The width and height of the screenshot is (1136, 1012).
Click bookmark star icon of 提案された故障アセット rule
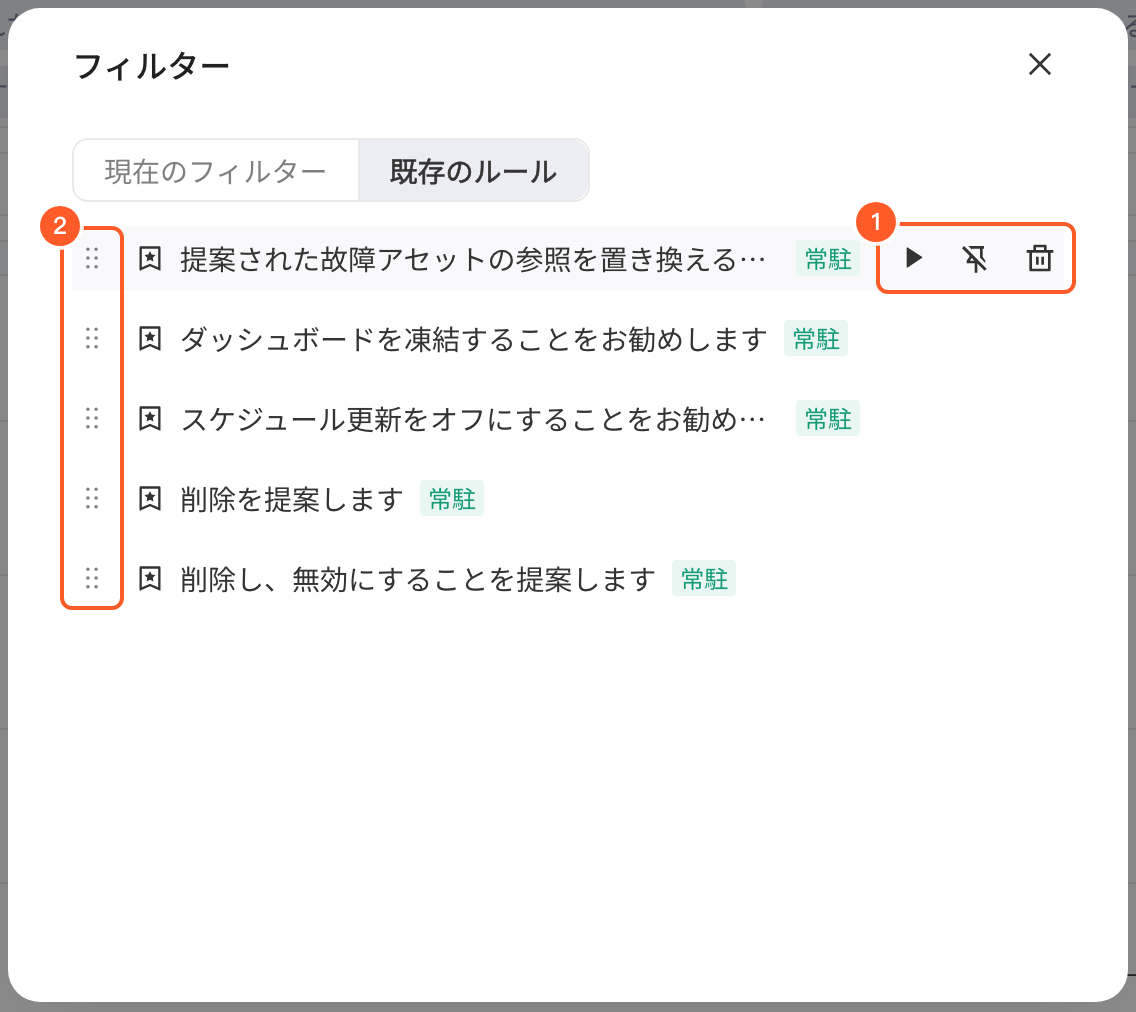pos(150,258)
